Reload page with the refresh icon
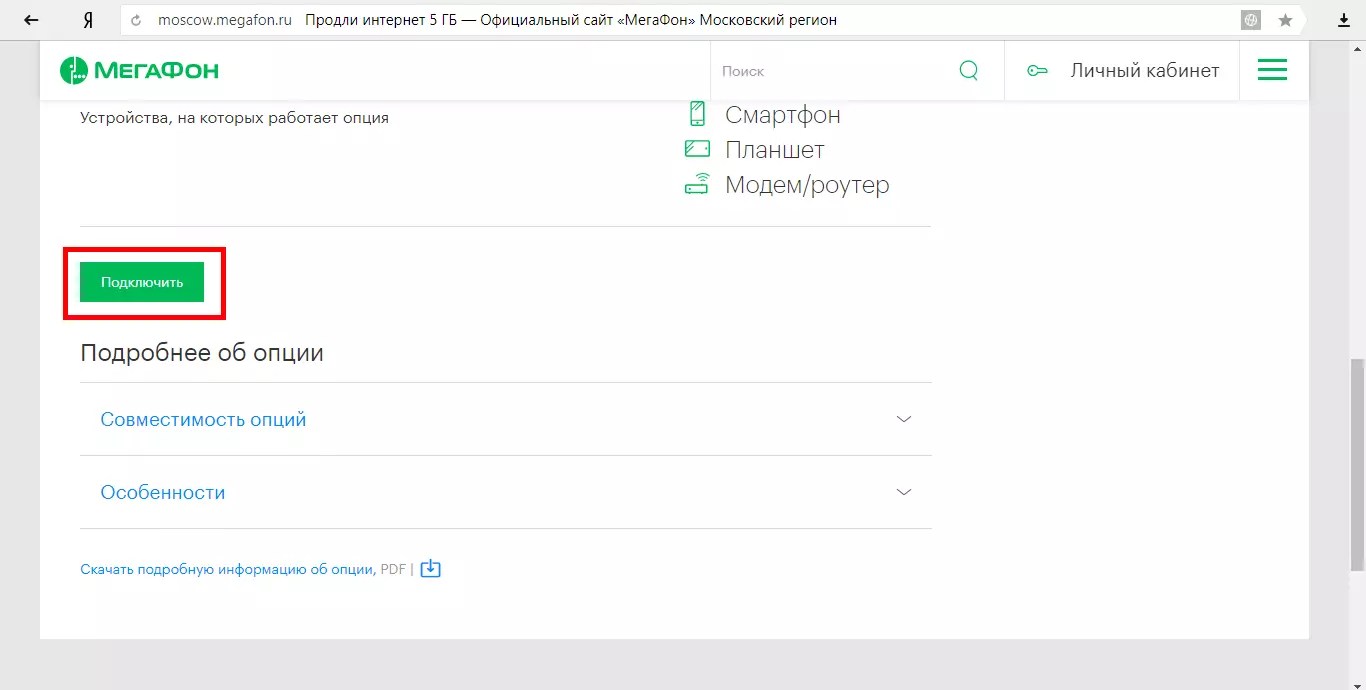This screenshot has width=1366, height=690. 137,20
